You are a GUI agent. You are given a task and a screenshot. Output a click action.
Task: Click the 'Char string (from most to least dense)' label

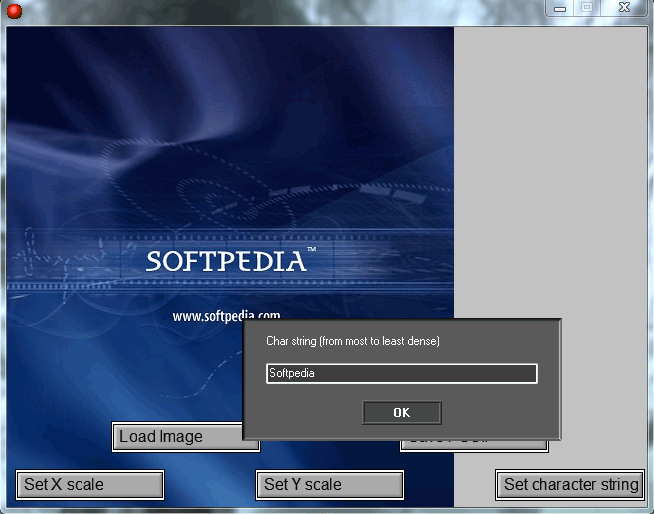[353, 341]
